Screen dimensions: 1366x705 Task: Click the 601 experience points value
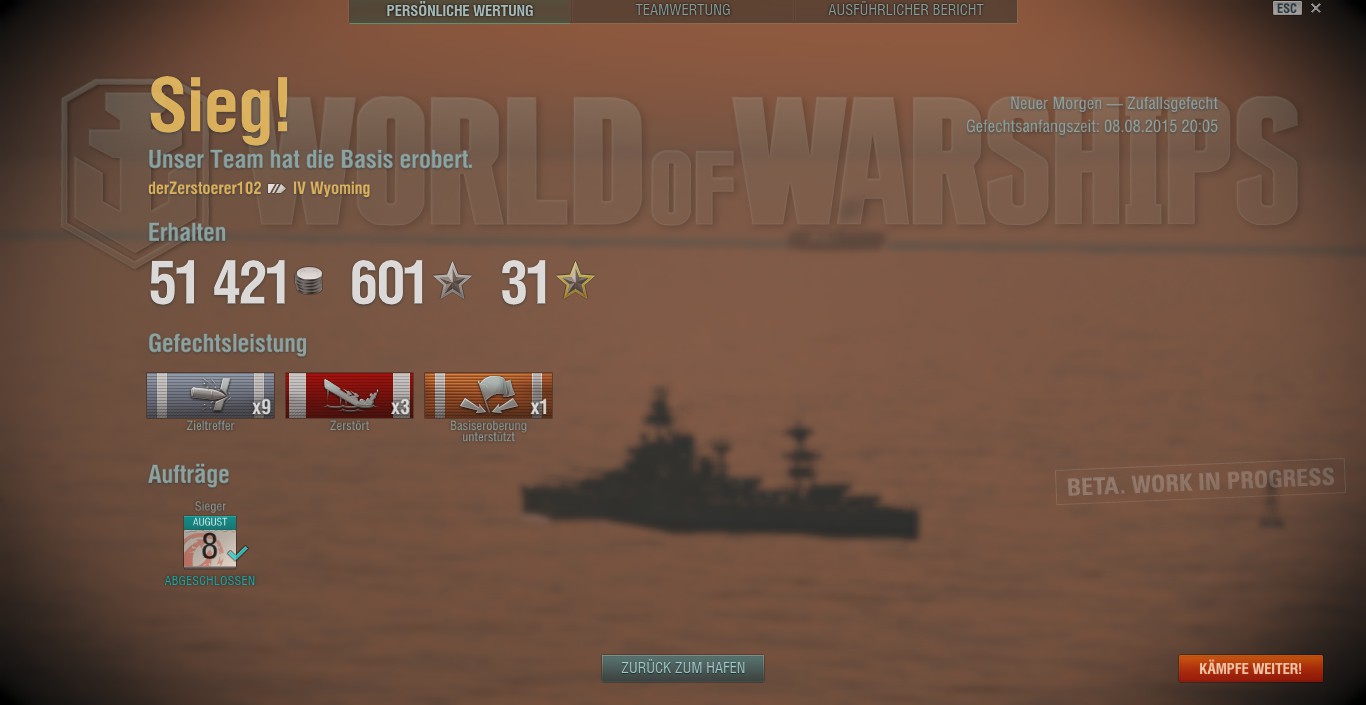pos(389,283)
